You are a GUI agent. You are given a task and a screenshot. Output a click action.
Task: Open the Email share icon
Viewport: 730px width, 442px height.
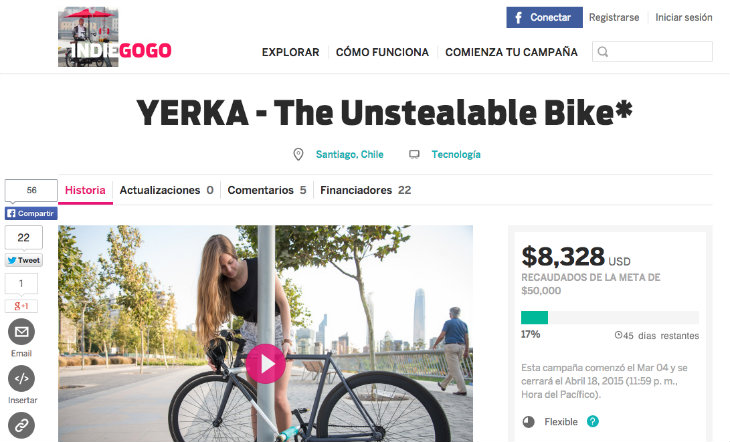(x=21, y=332)
